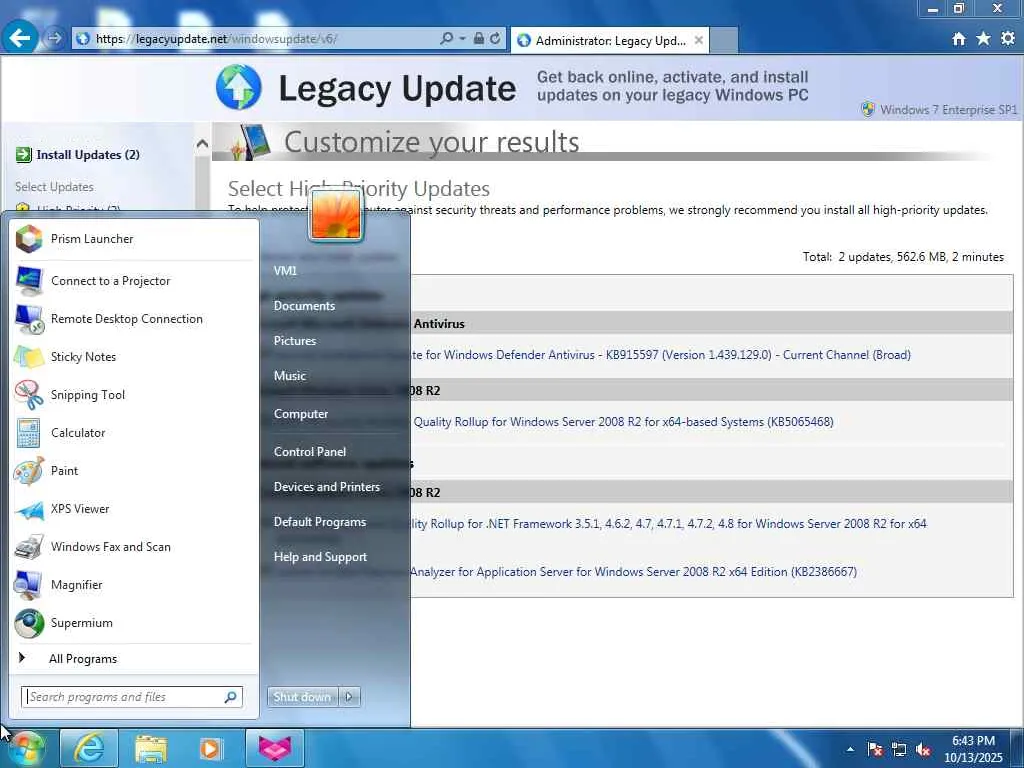Open Documents from Start menu
The image size is (1024, 768).
(304, 306)
